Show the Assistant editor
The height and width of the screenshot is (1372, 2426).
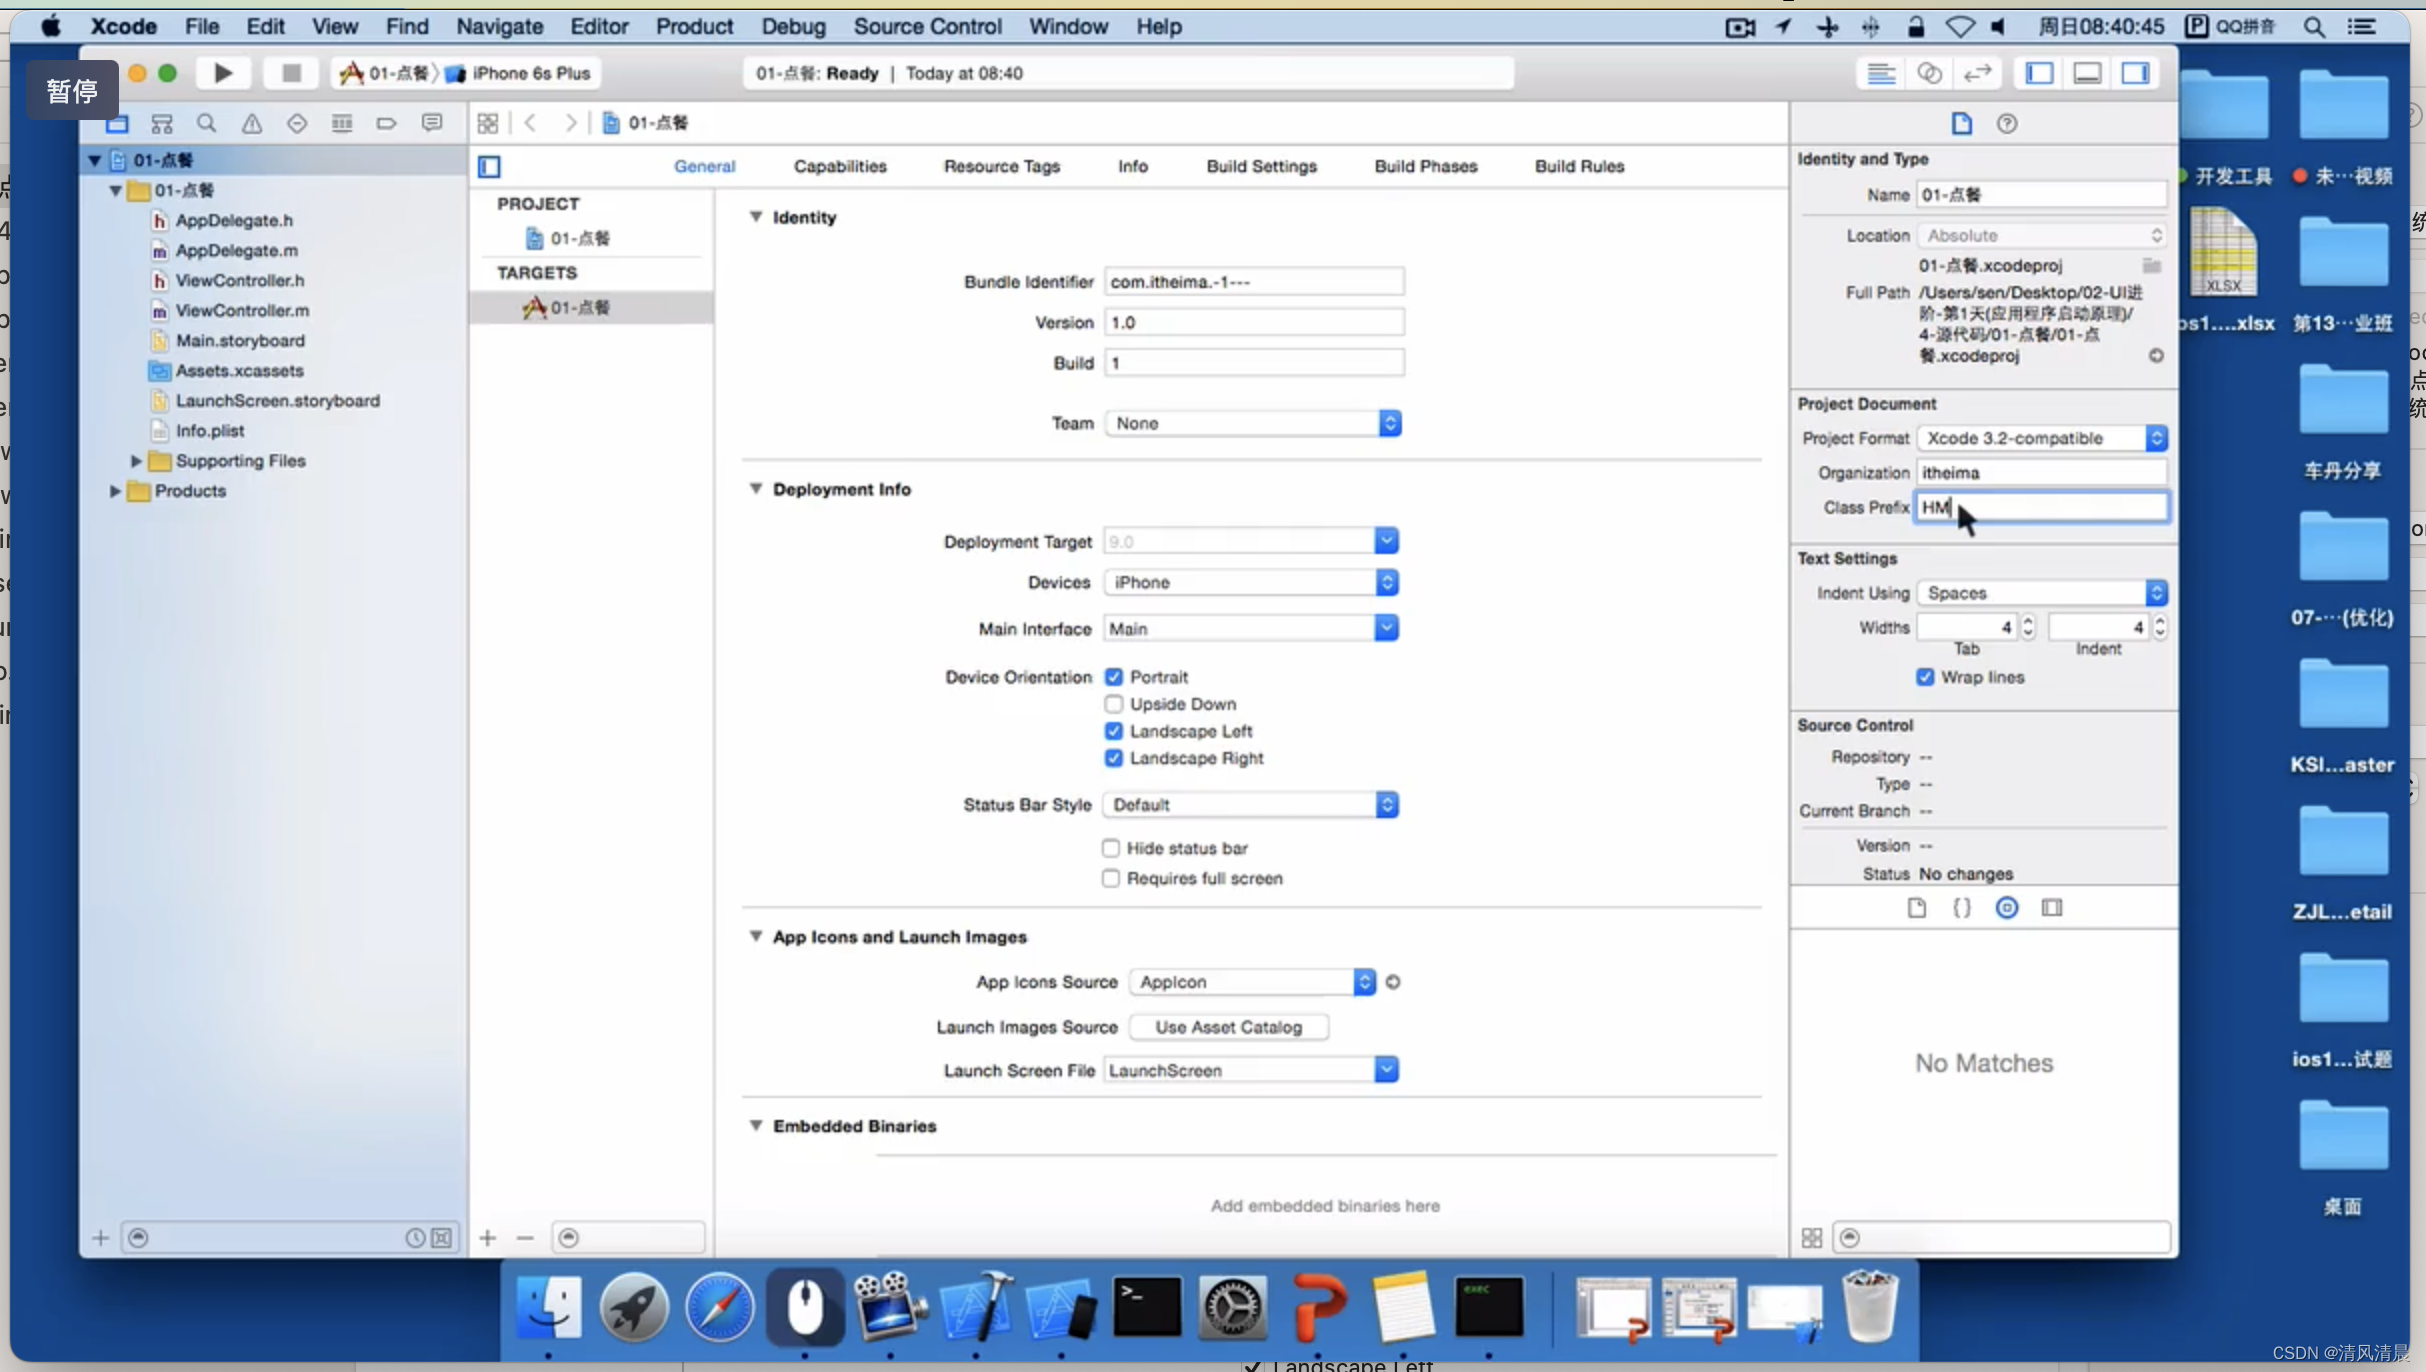(1929, 73)
